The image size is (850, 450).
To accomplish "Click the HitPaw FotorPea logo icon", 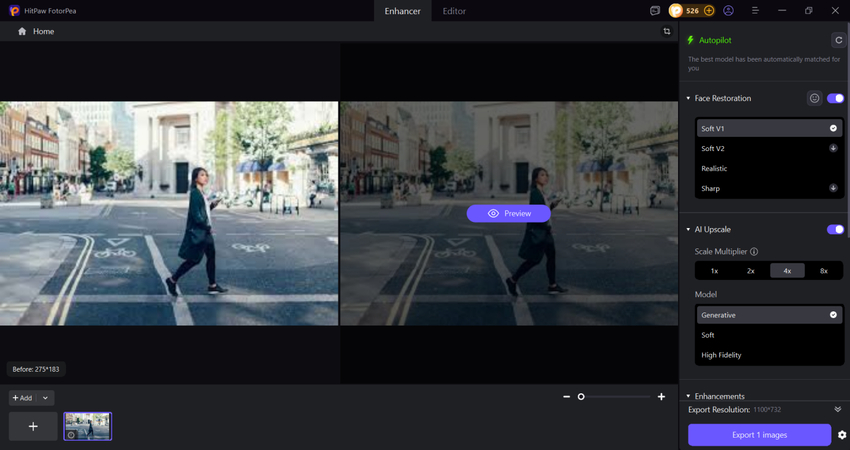I will (14, 10).
